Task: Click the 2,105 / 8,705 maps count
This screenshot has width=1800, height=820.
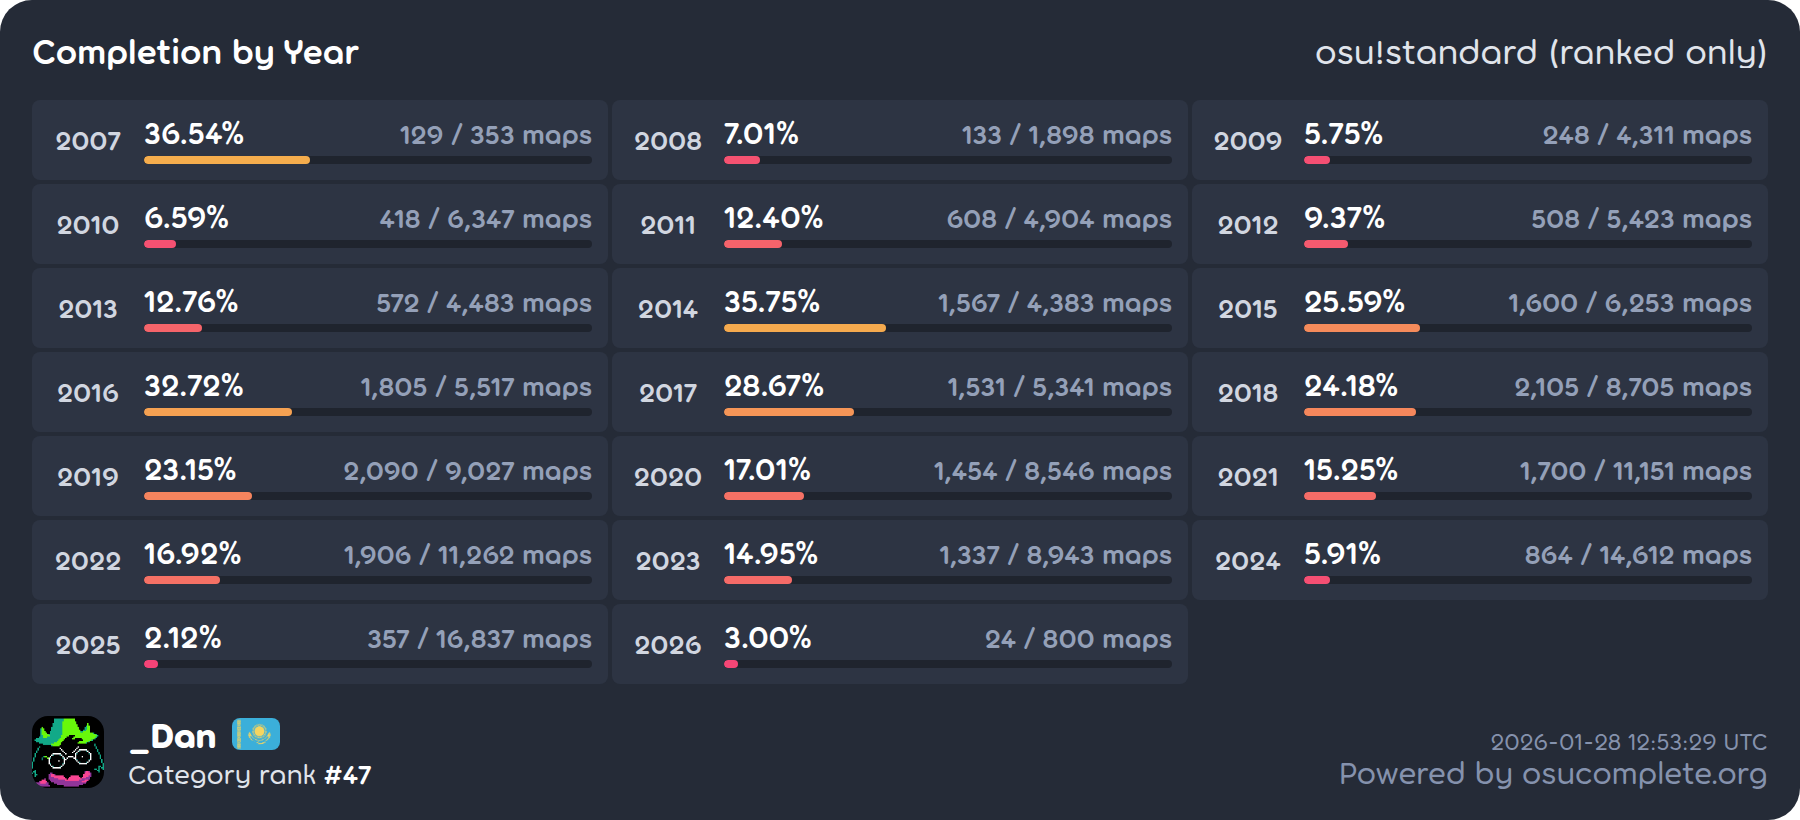Action: pyautogui.click(x=1632, y=387)
